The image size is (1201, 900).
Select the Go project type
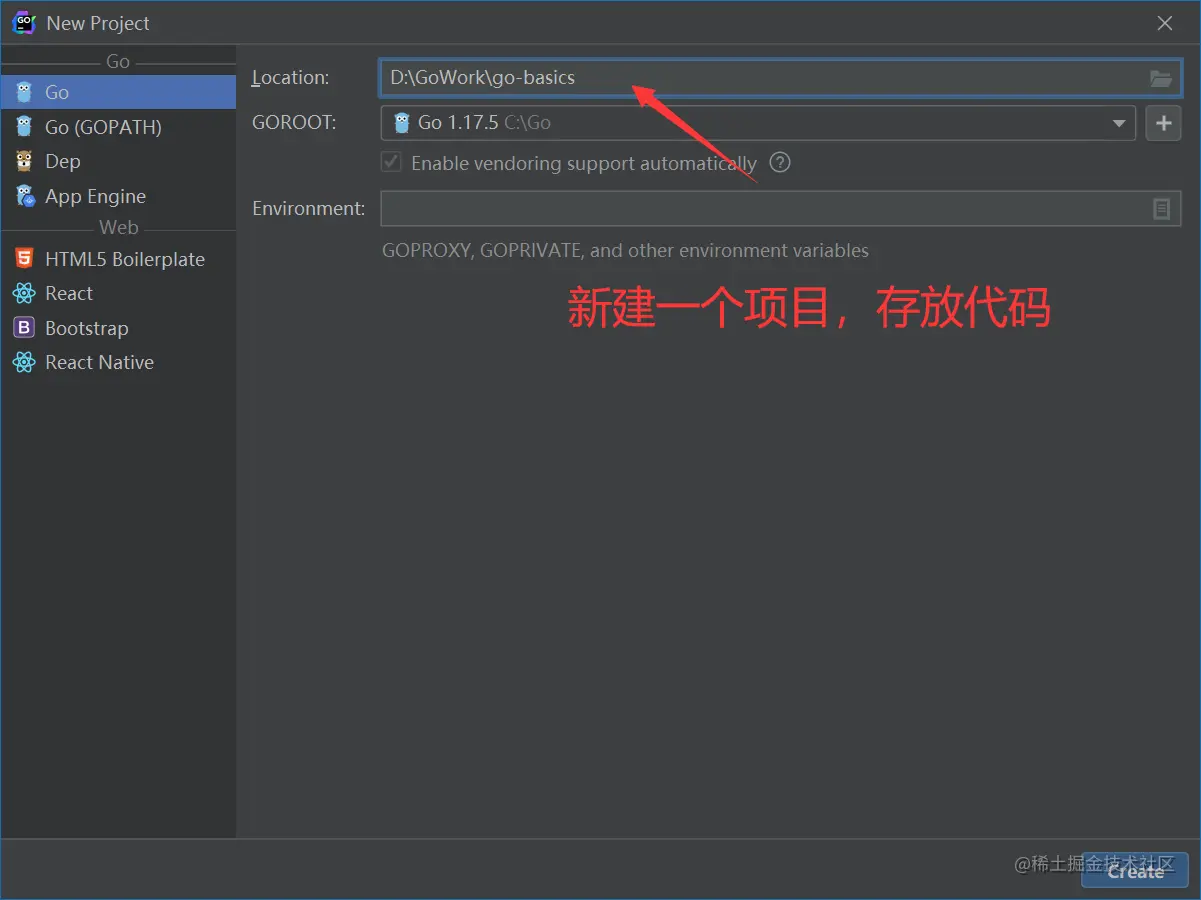(118, 92)
